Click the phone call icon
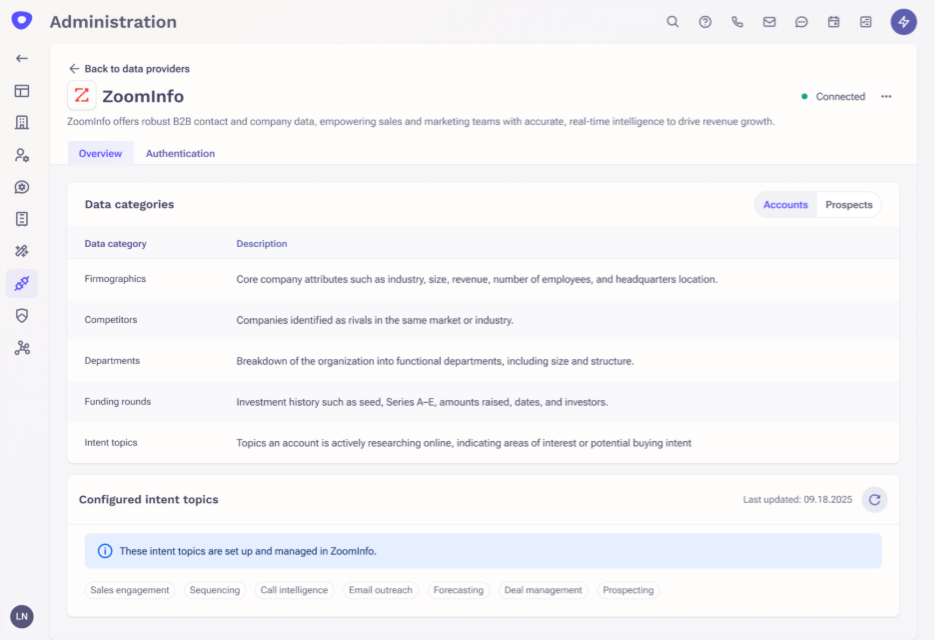 pyautogui.click(x=737, y=22)
